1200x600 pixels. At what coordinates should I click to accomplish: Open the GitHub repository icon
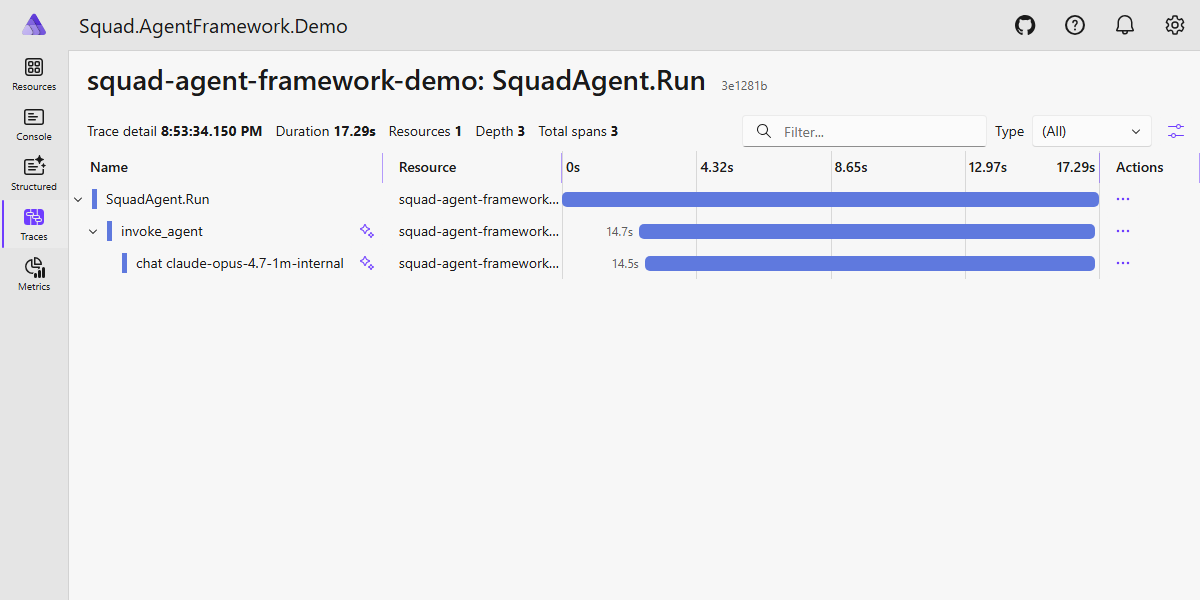point(1025,26)
